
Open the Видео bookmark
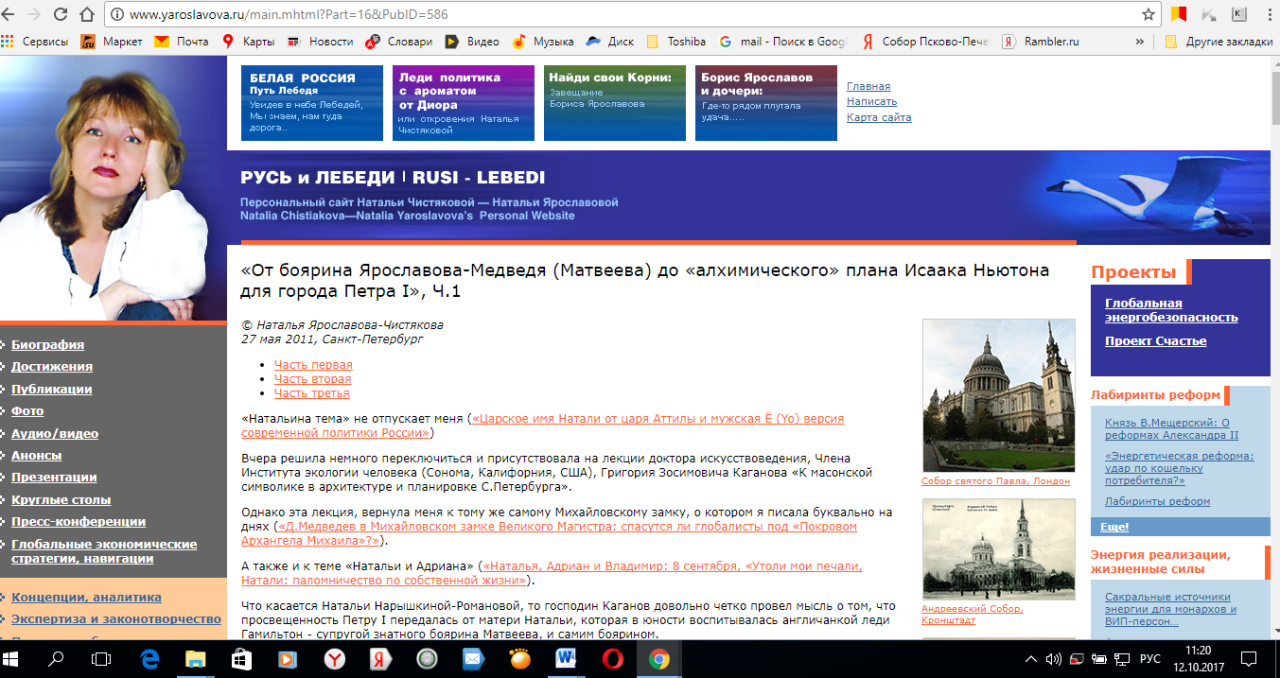click(472, 42)
